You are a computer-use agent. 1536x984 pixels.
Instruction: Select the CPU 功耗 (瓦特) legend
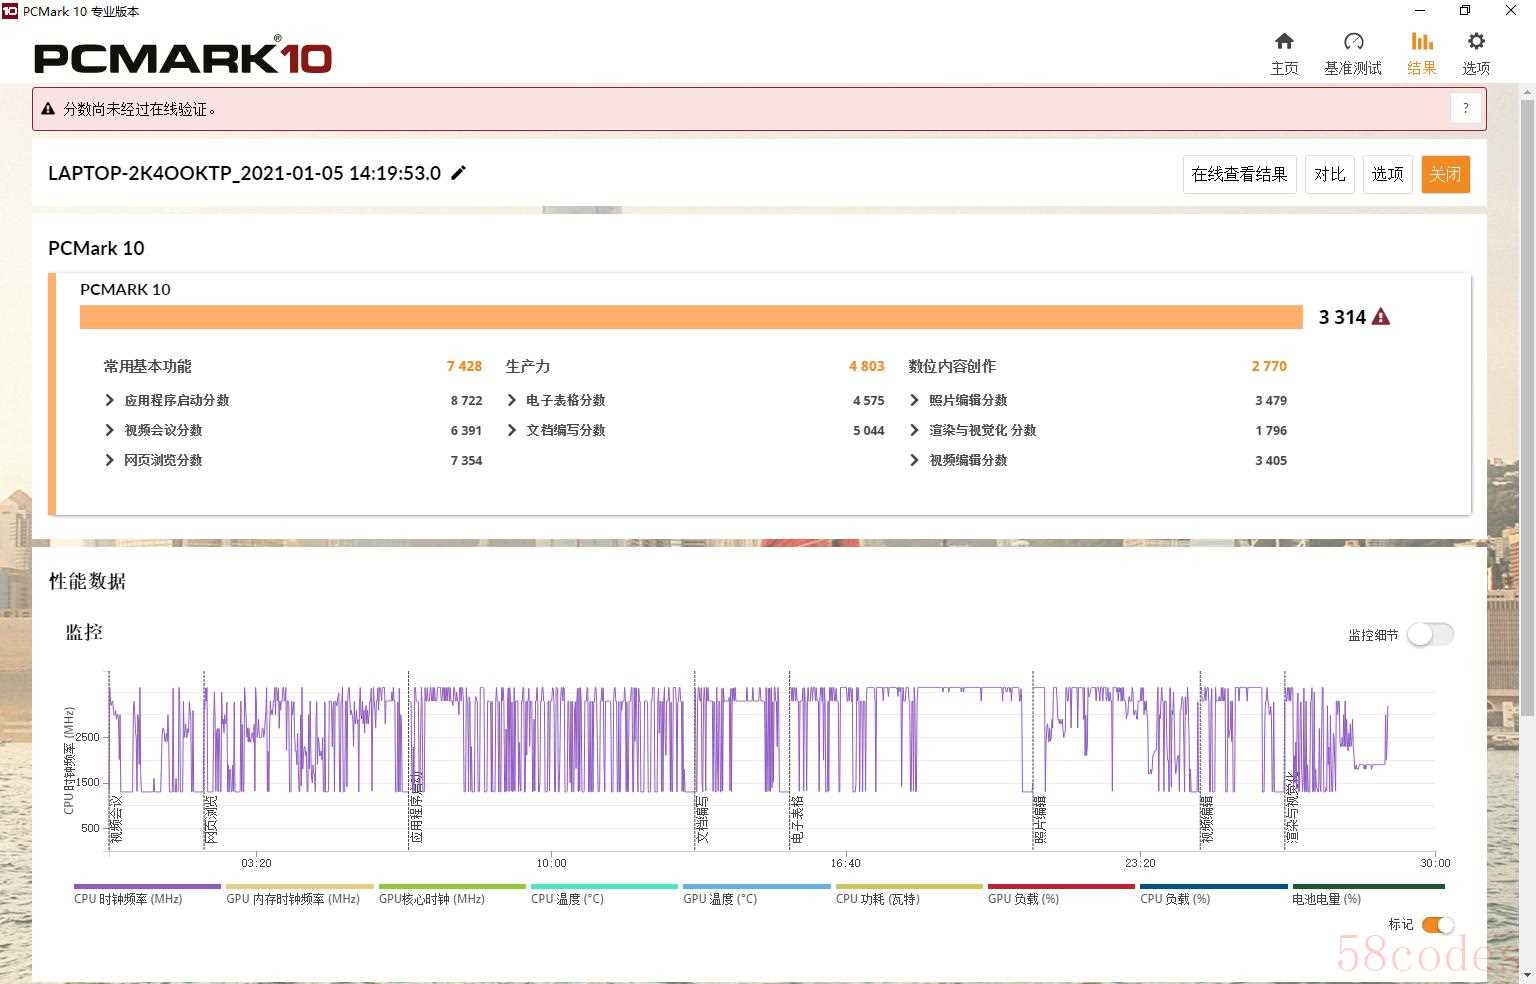[909, 894]
